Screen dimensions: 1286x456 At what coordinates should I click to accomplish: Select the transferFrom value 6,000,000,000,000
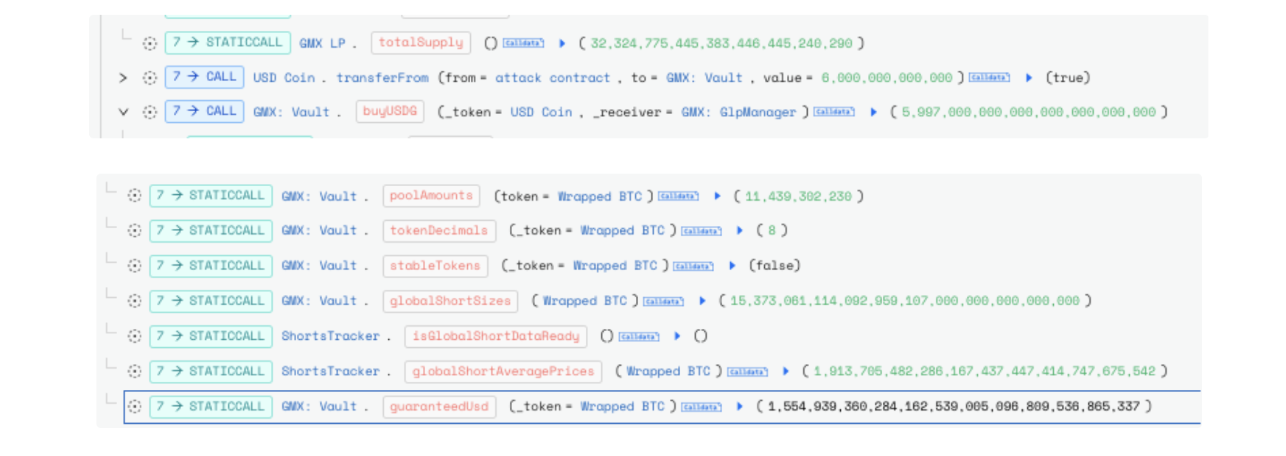[887, 77]
